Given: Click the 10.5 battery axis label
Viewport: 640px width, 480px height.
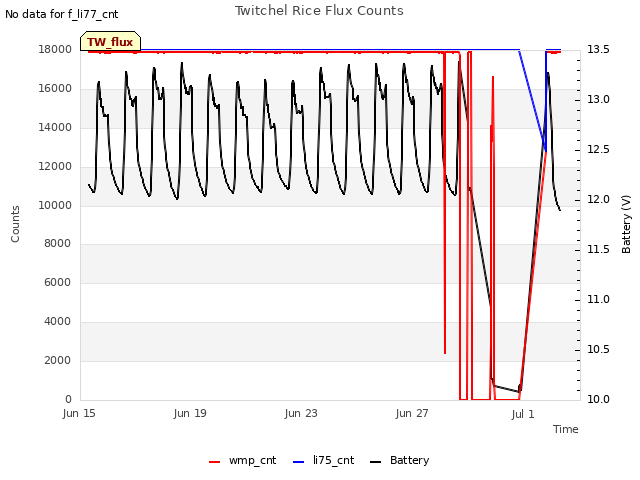Looking at the screenshot, I should (x=598, y=350).
